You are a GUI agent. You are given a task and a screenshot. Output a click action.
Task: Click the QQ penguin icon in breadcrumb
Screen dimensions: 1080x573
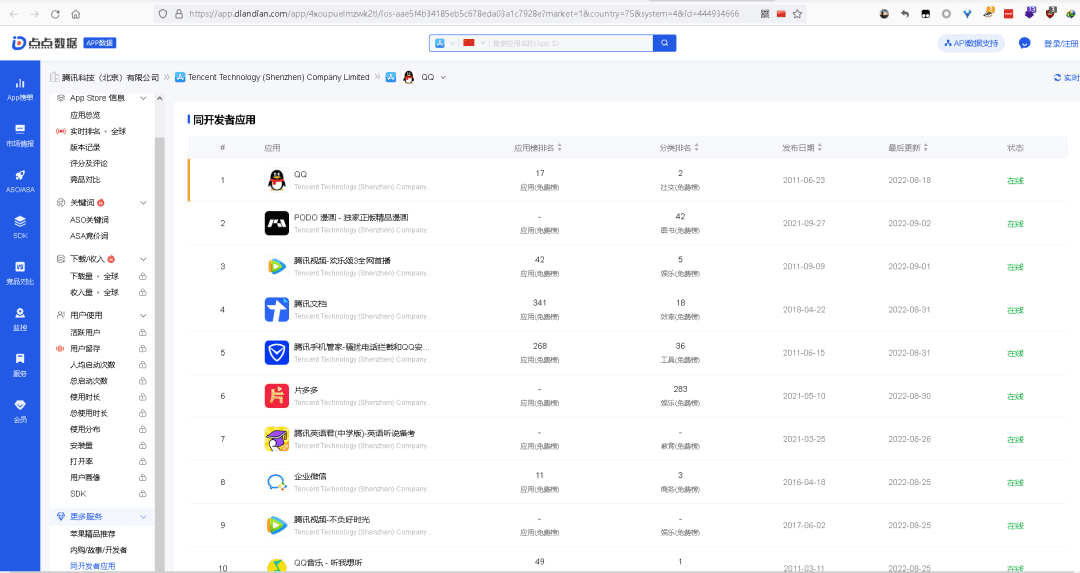coord(408,77)
